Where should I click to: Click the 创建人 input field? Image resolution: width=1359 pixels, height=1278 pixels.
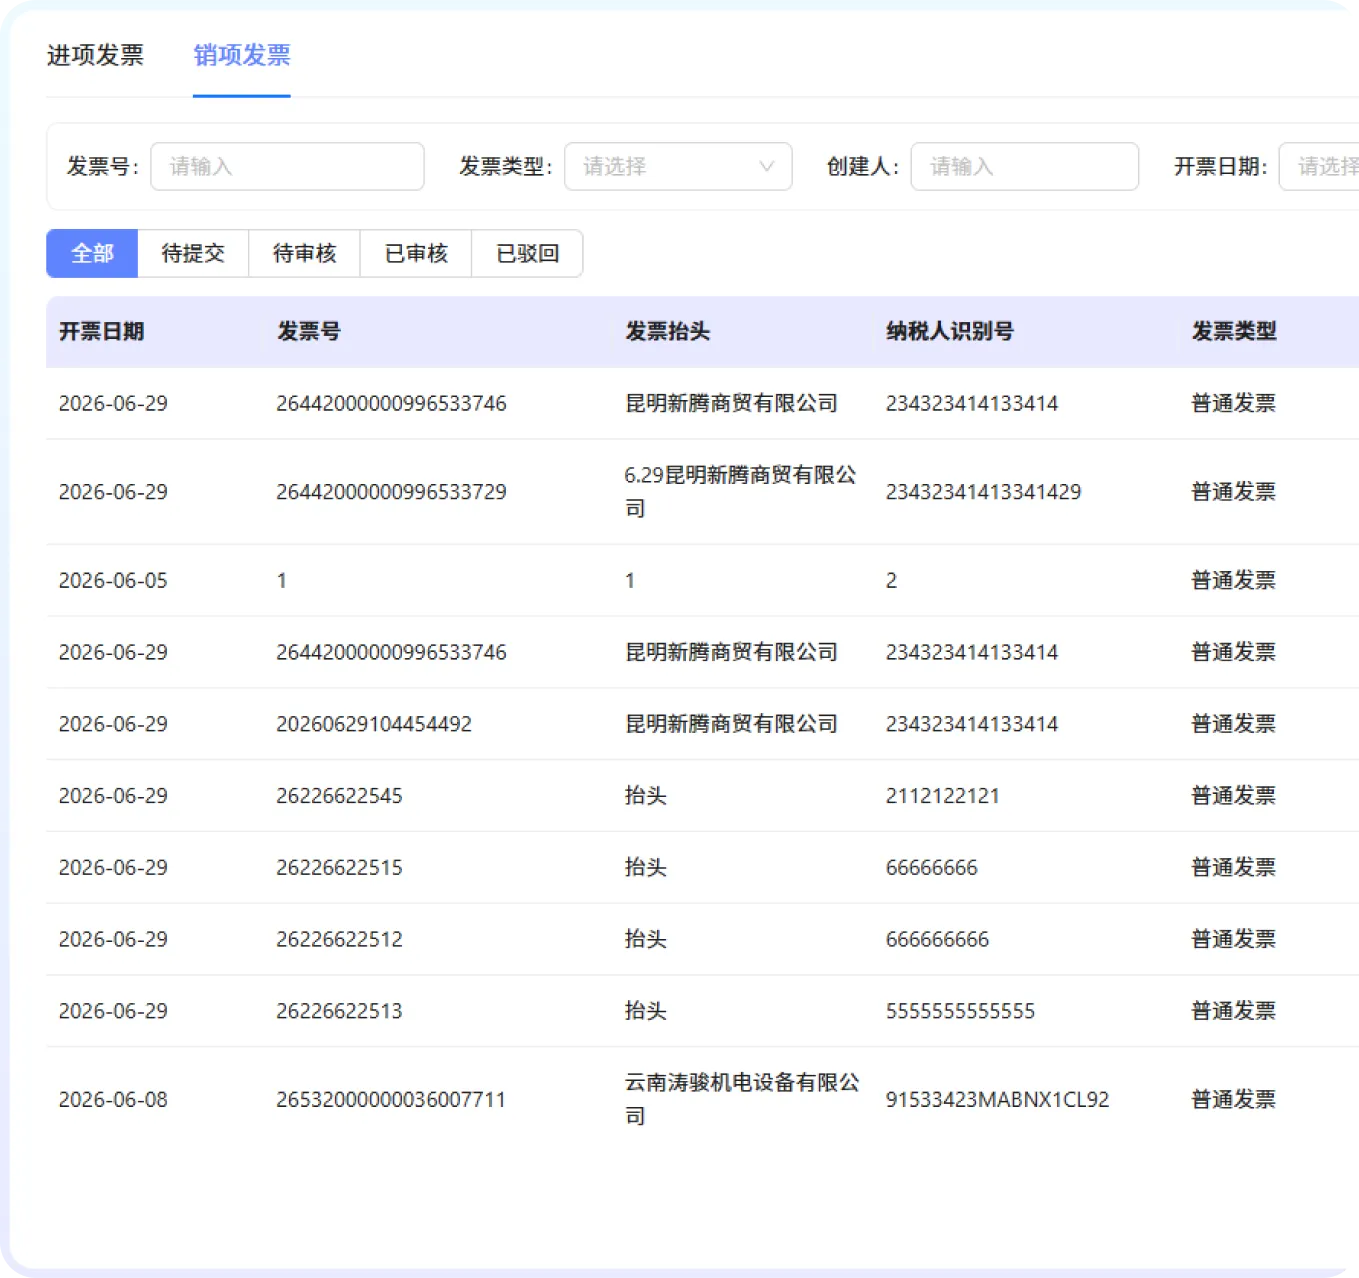click(x=1024, y=166)
